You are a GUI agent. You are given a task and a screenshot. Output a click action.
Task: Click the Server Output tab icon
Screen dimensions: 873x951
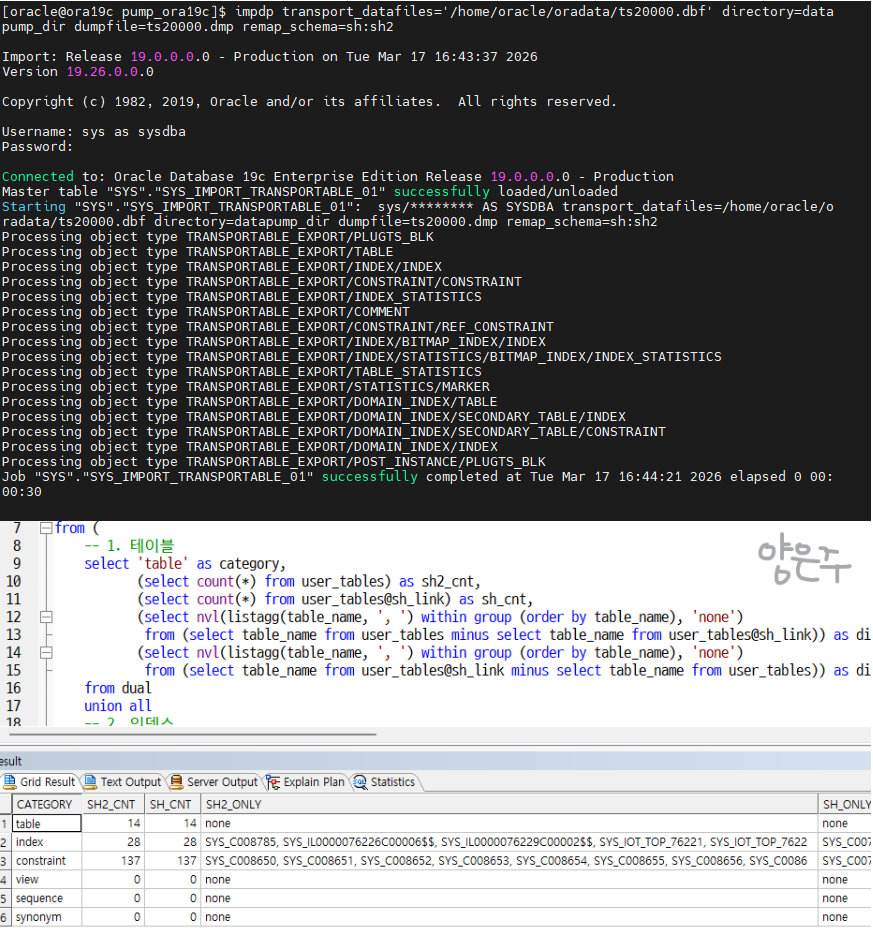coord(177,782)
